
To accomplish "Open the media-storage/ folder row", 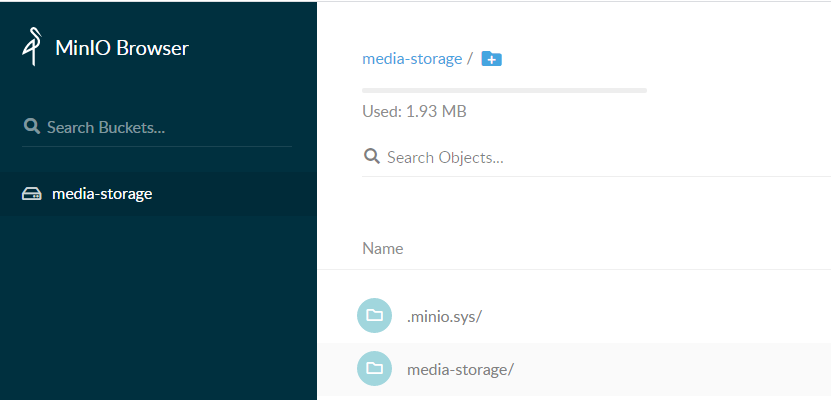I will [x=574, y=369].
